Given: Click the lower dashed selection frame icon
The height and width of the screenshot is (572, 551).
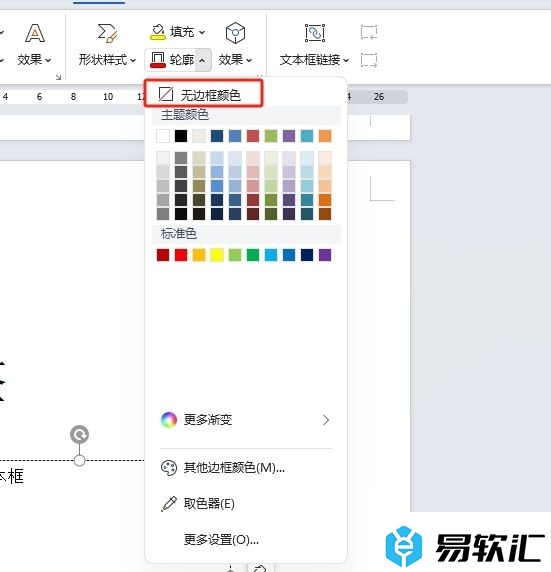Looking at the screenshot, I should [369, 60].
